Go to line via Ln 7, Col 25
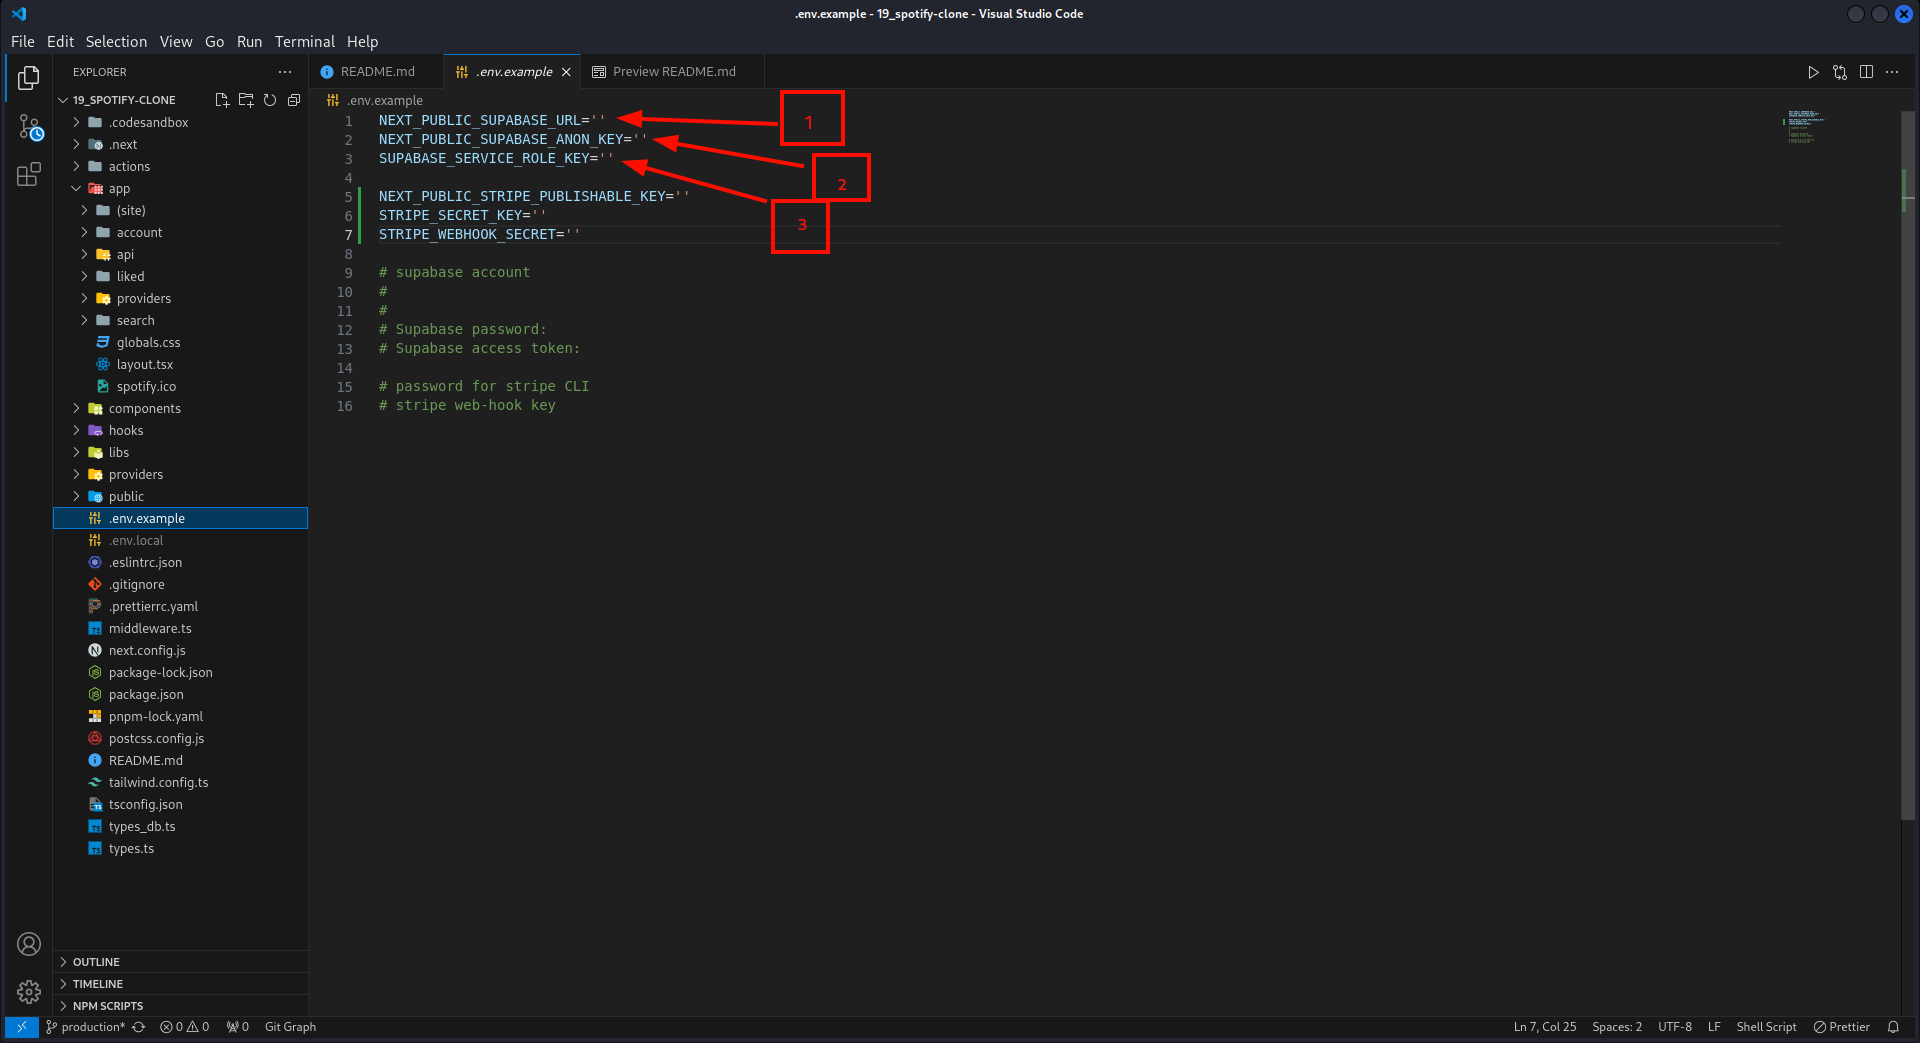The width and height of the screenshot is (1920, 1043). tap(1545, 1027)
